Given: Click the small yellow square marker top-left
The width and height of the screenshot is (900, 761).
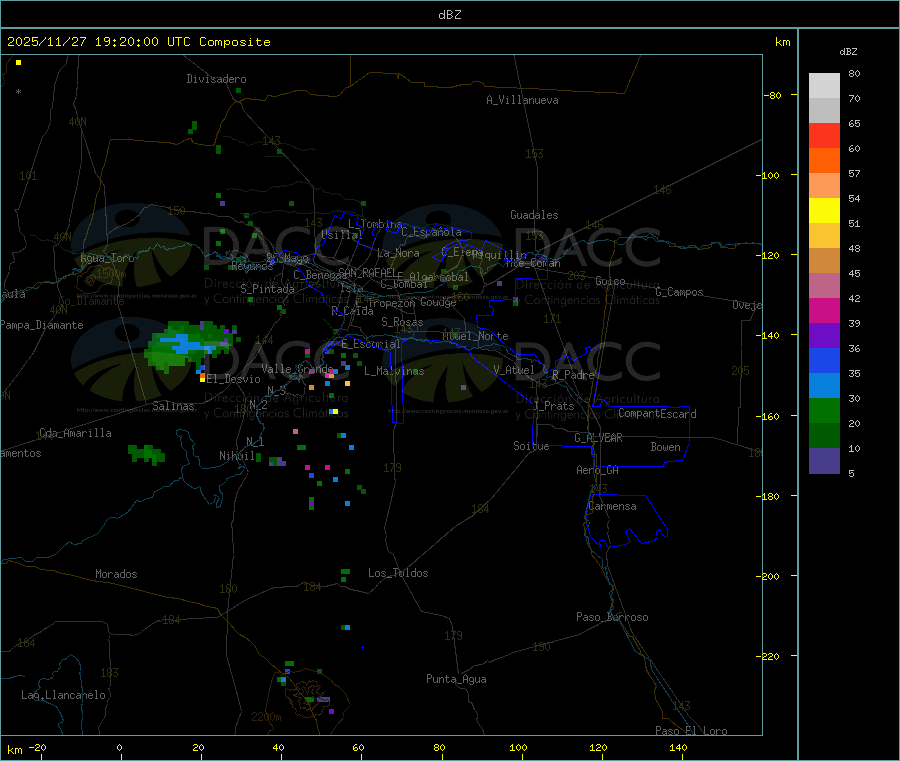Looking at the screenshot, I should click(18, 62).
